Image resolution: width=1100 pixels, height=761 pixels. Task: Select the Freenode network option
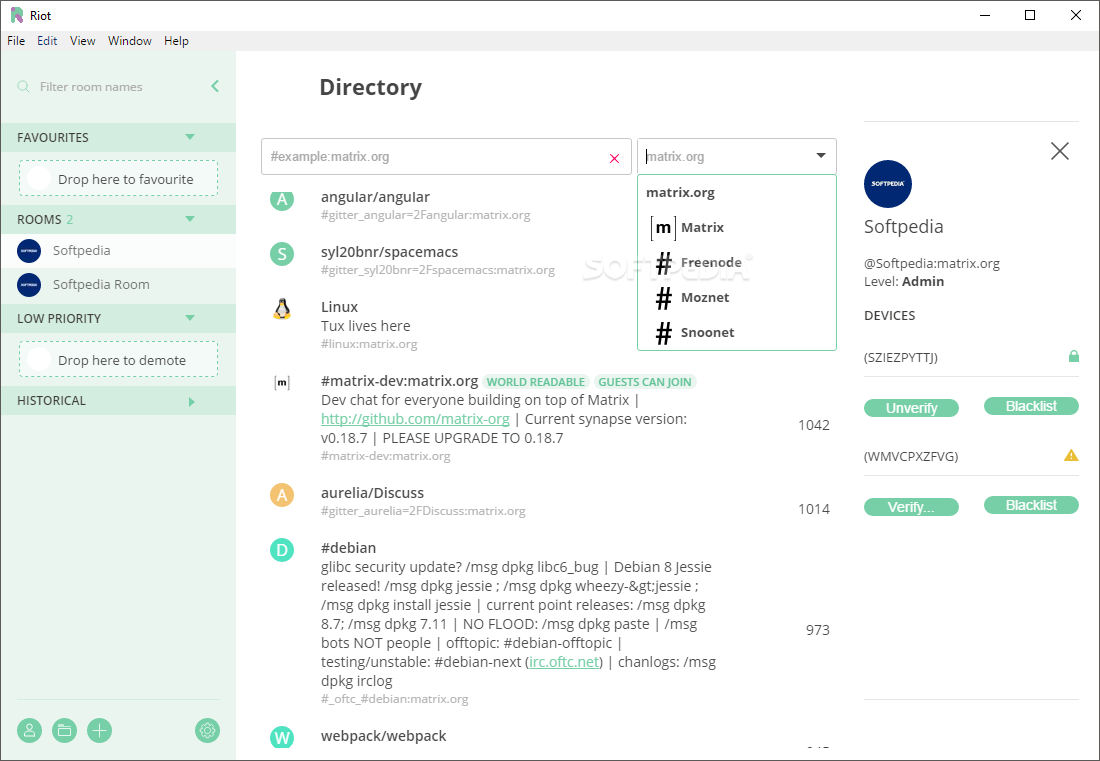tap(737, 262)
